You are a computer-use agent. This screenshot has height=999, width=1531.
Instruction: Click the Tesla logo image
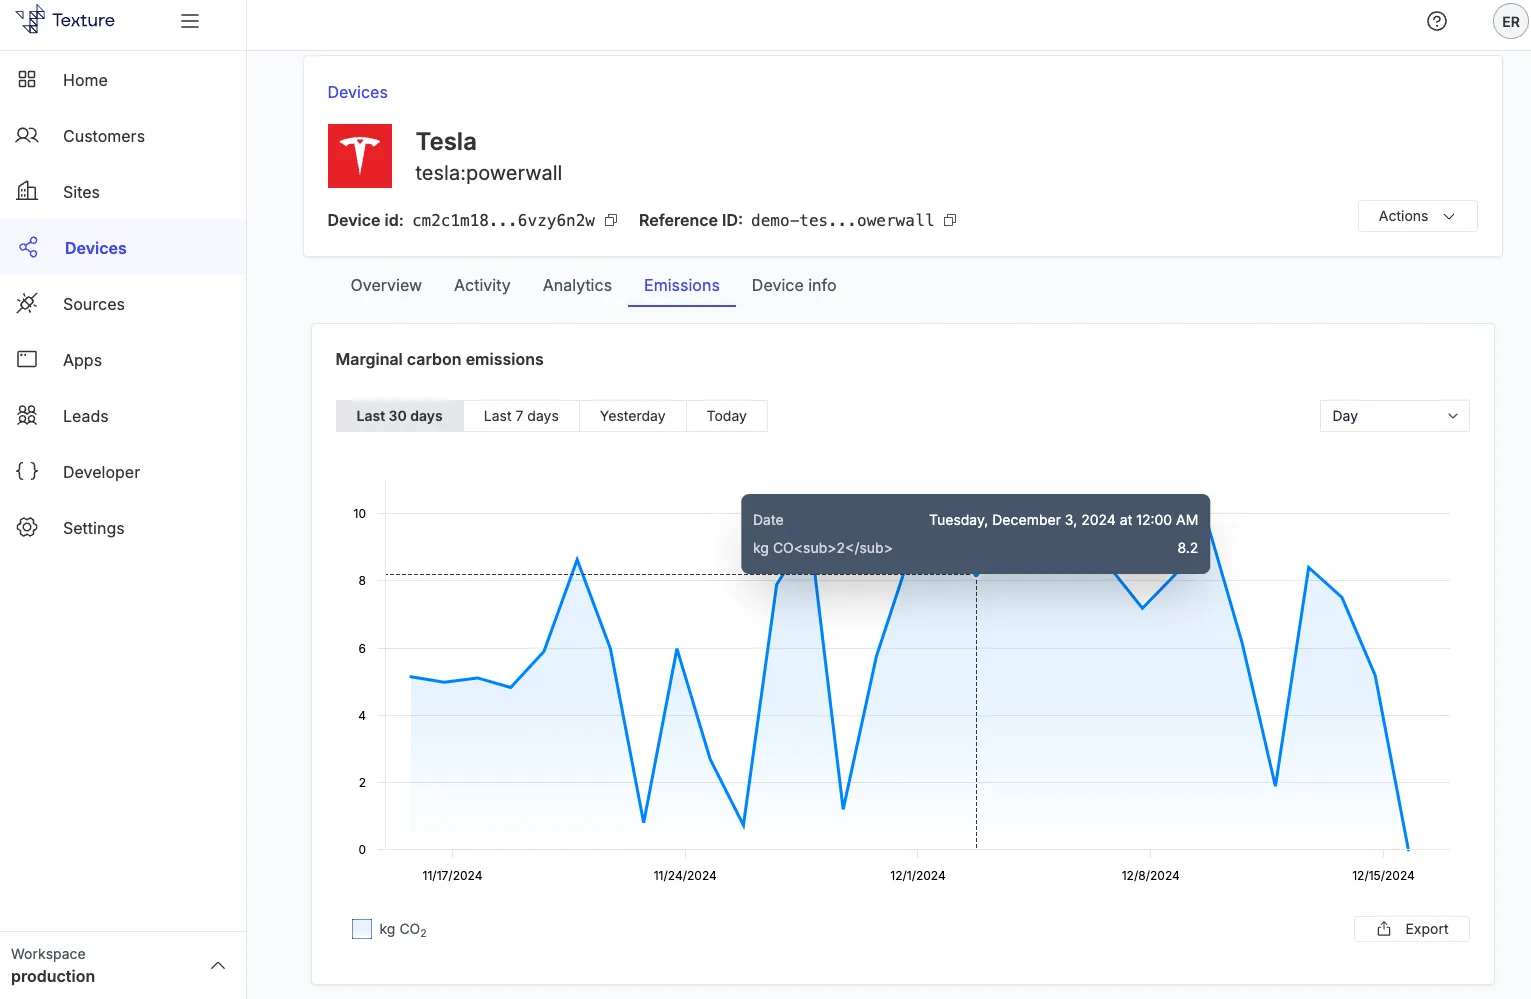(x=360, y=156)
